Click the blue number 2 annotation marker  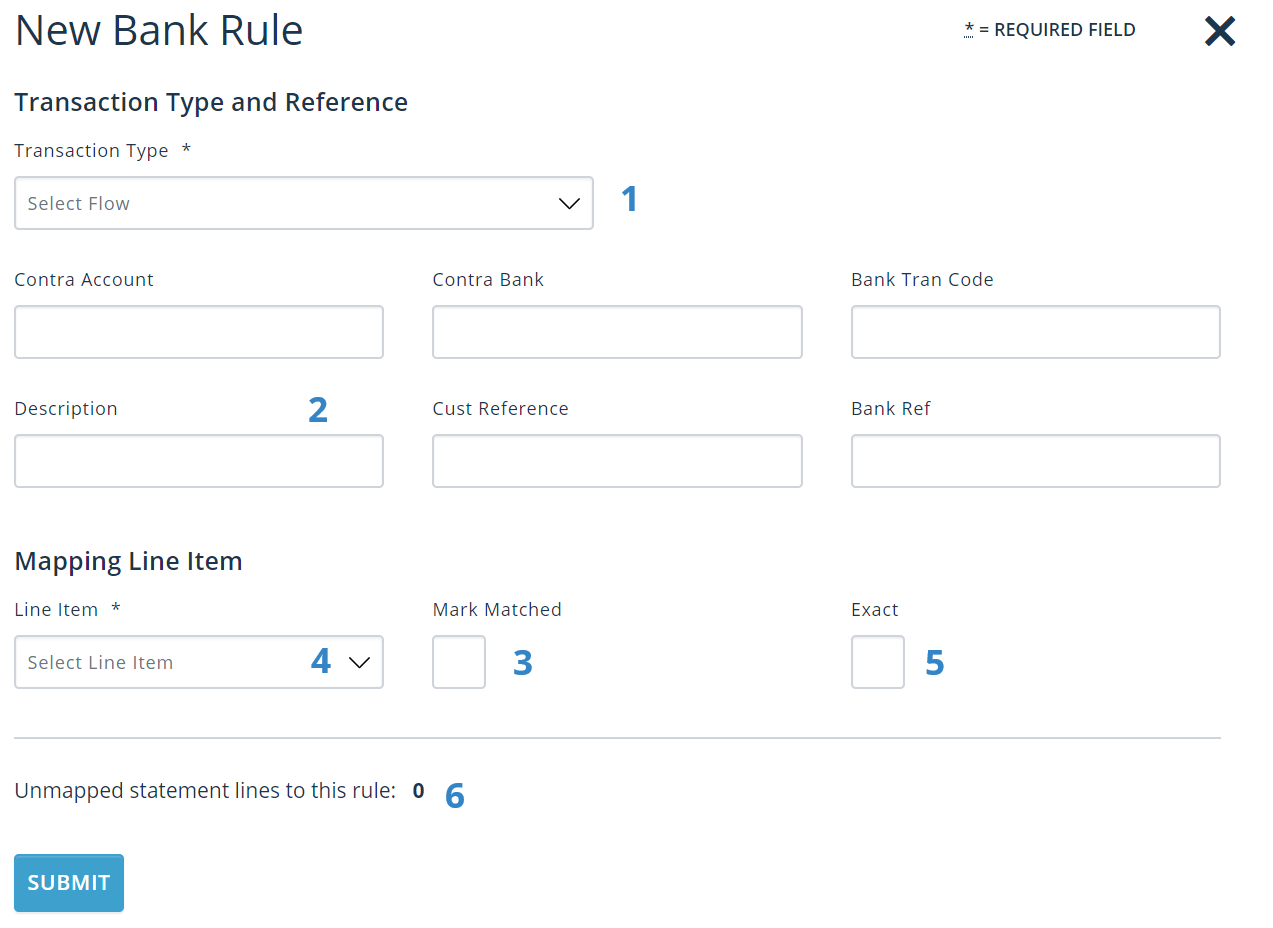318,409
